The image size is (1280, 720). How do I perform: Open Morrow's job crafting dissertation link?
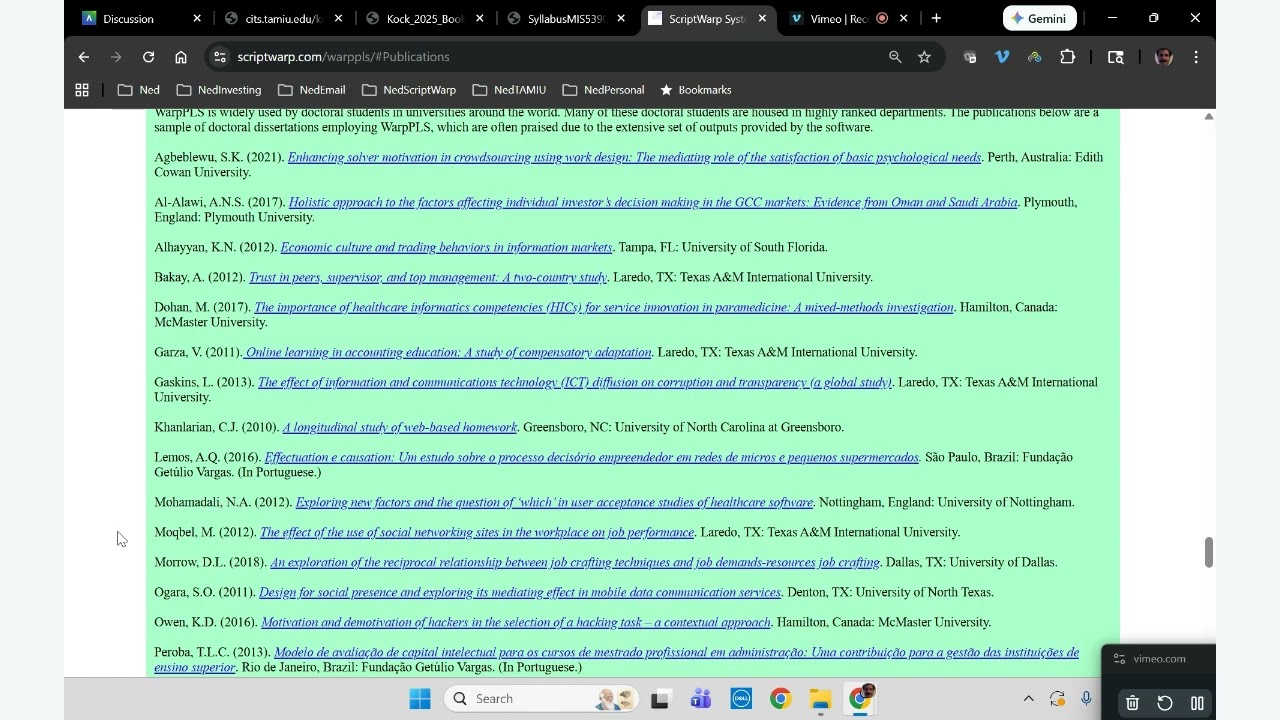click(x=575, y=563)
